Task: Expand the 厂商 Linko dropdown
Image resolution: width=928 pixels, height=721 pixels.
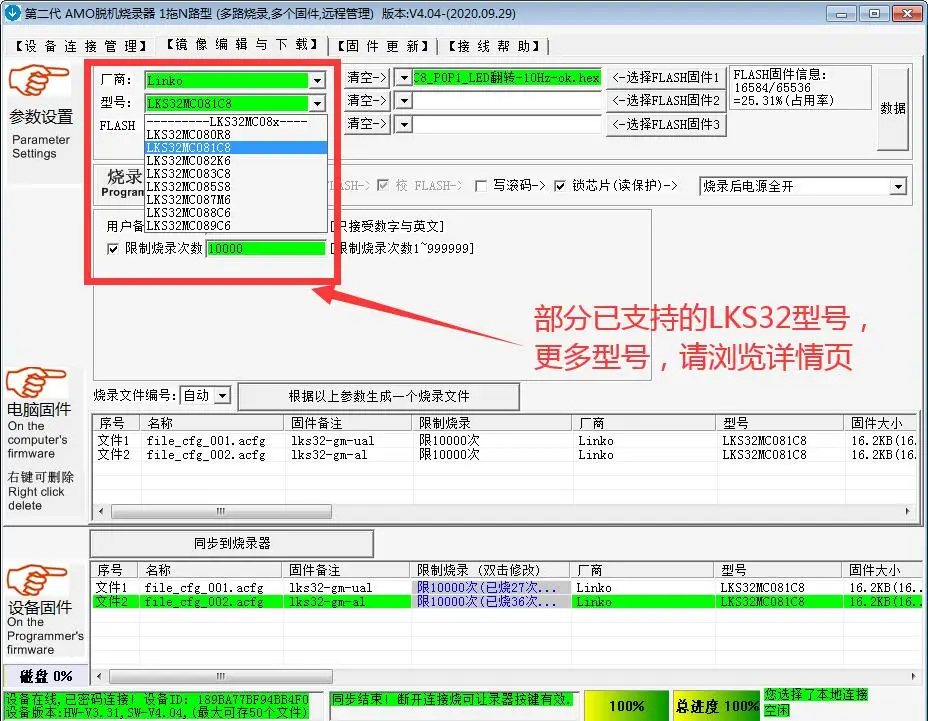Action: click(318, 80)
